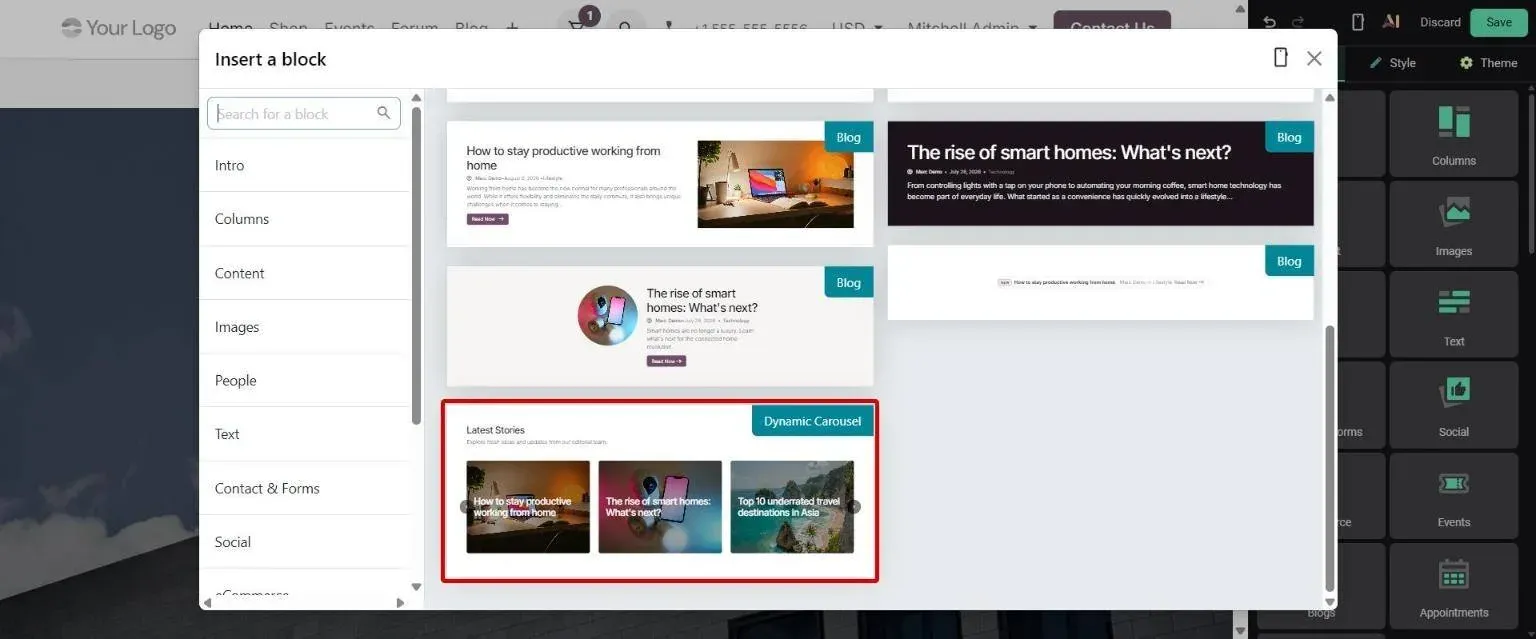Viewport: 1536px width, 639px height.
Task: Open the Theme tab
Action: click(1488, 63)
